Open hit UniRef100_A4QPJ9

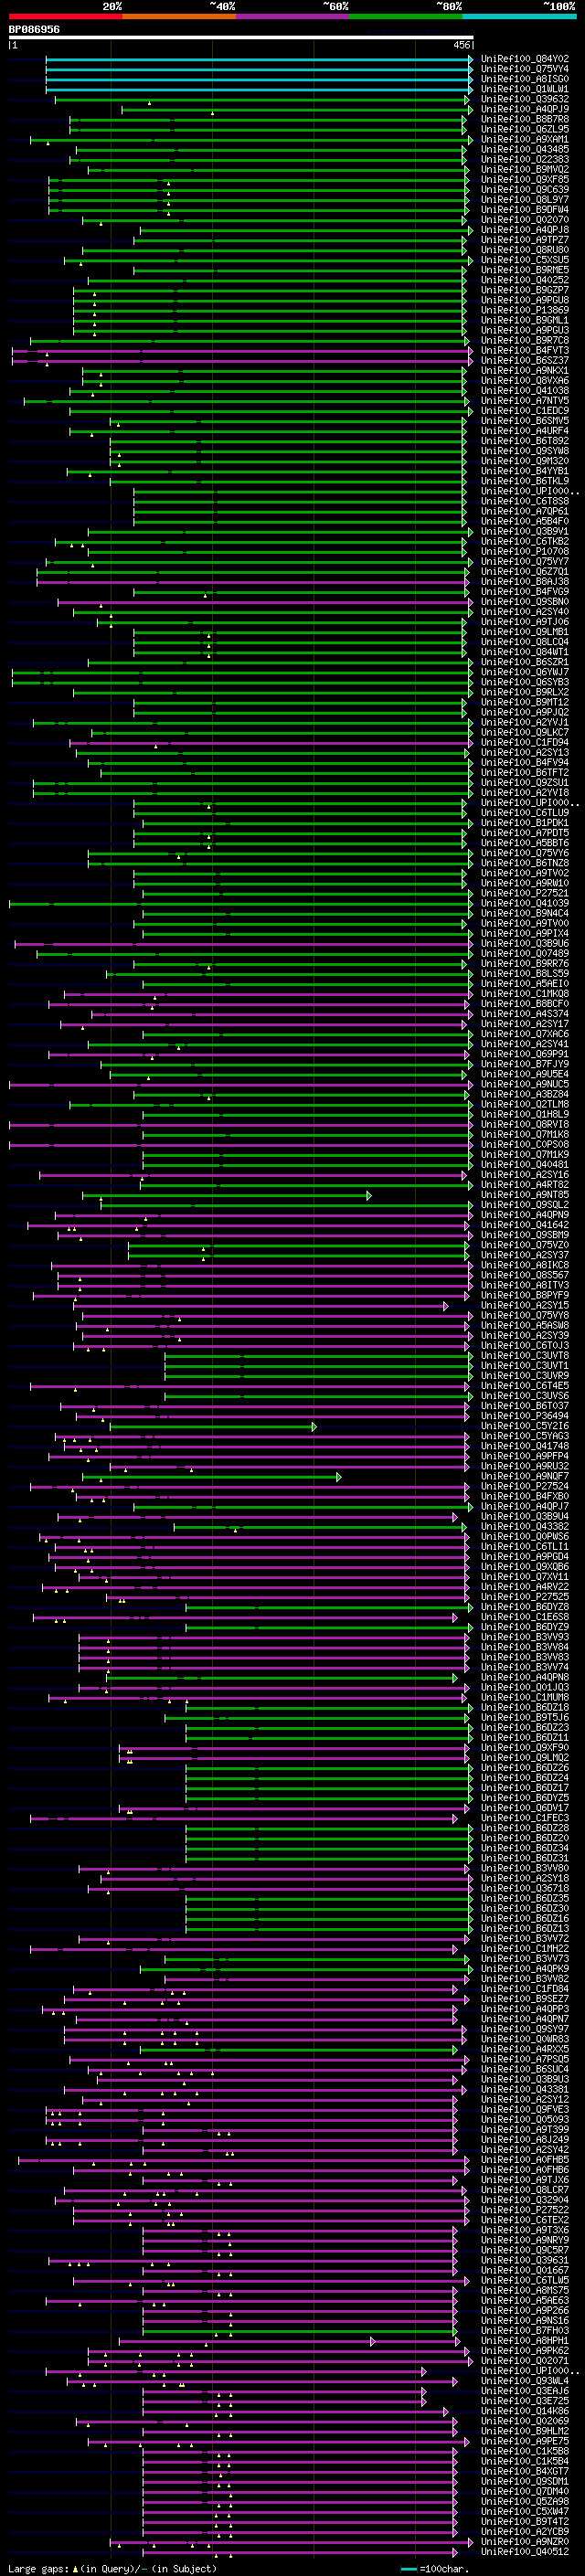(x=525, y=109)
